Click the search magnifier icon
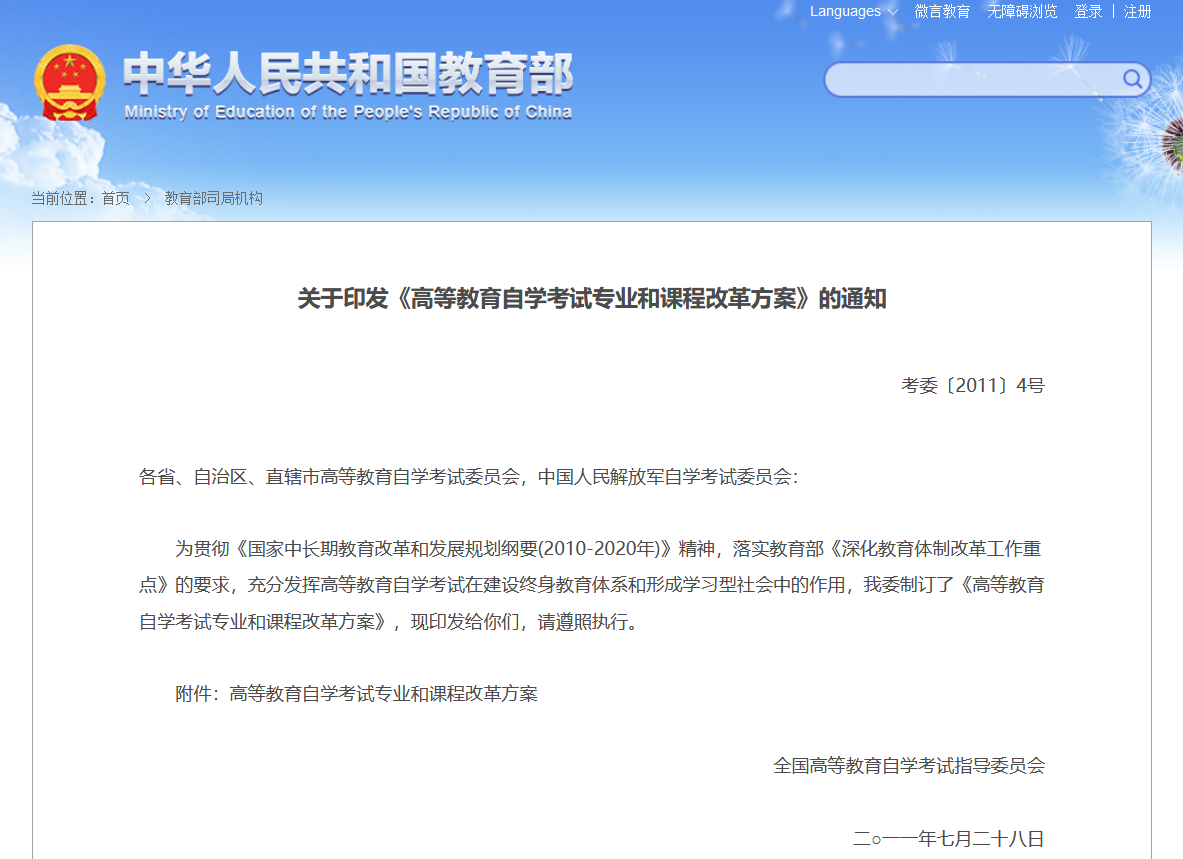The width and height of the screenshot is (1183, 859). click(1132, 79)
